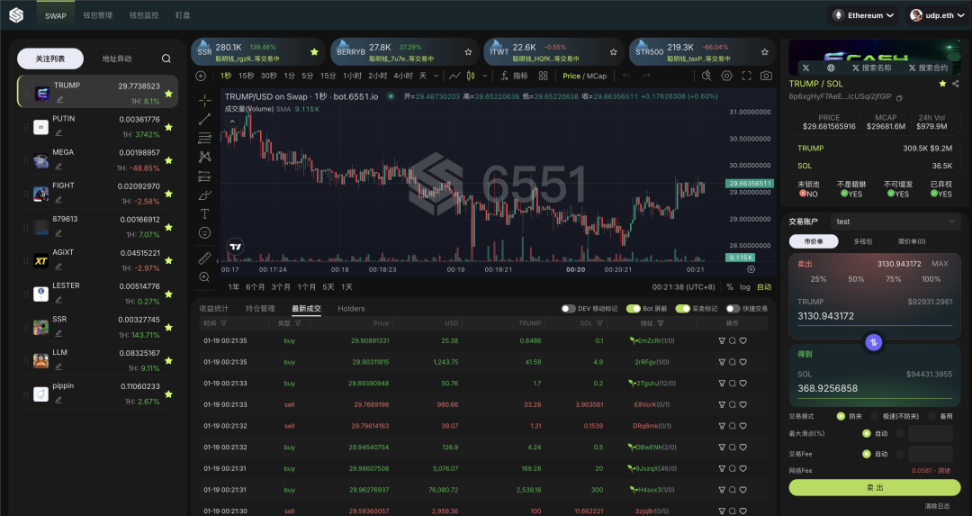Open the fx indicators menu
Viewport: 972px width, 516px height.
click(514, 76)
